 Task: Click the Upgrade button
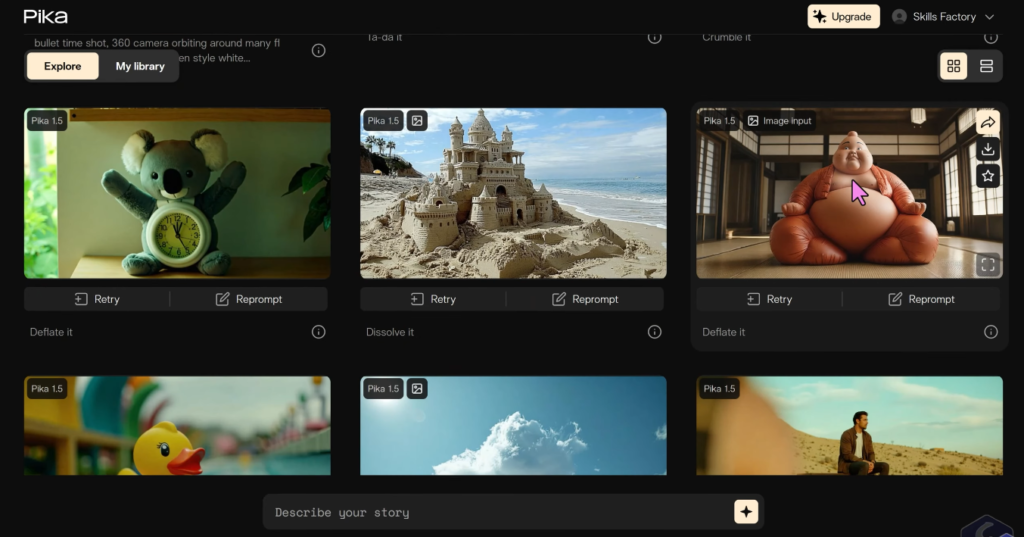(x=842, y=17)
